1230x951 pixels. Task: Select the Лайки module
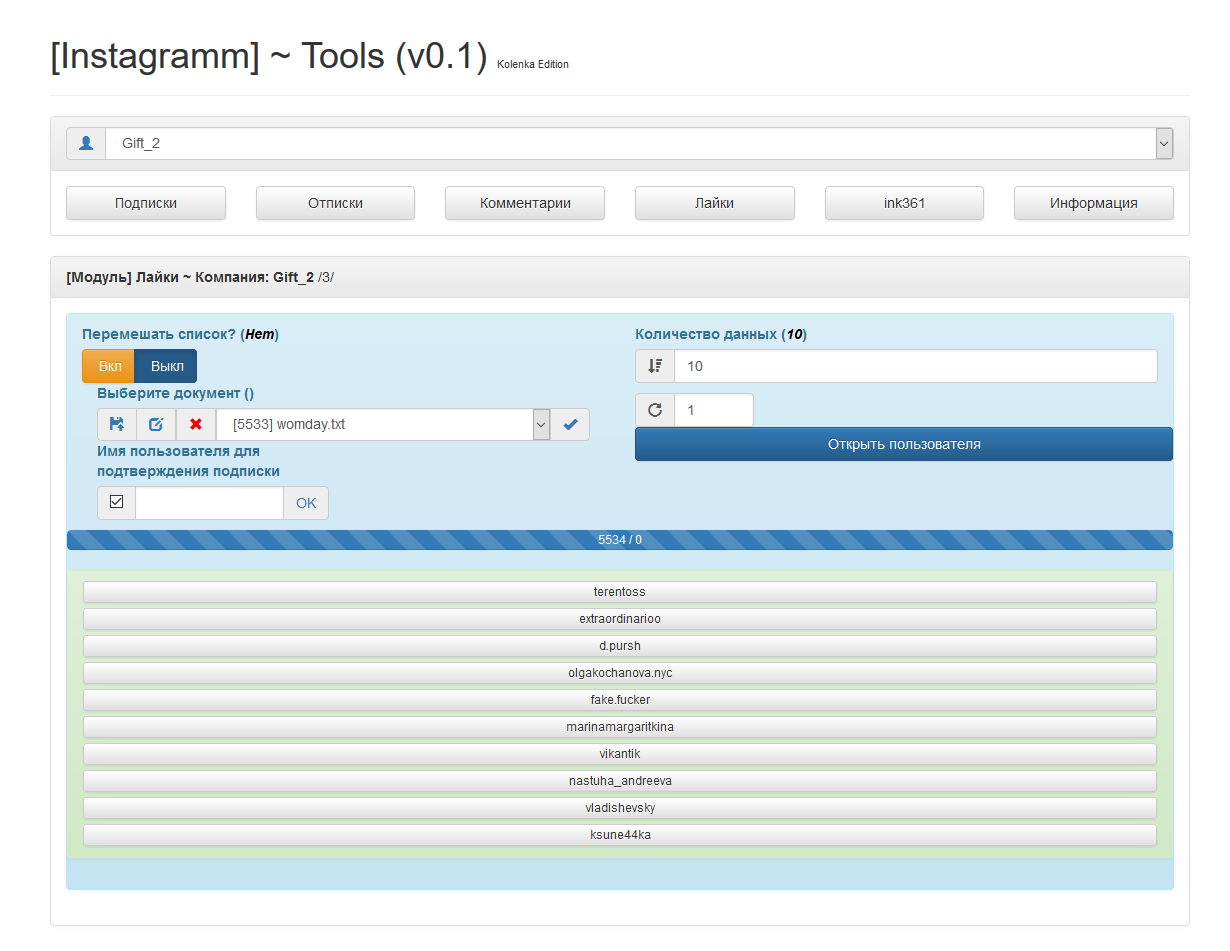(715, 203)
